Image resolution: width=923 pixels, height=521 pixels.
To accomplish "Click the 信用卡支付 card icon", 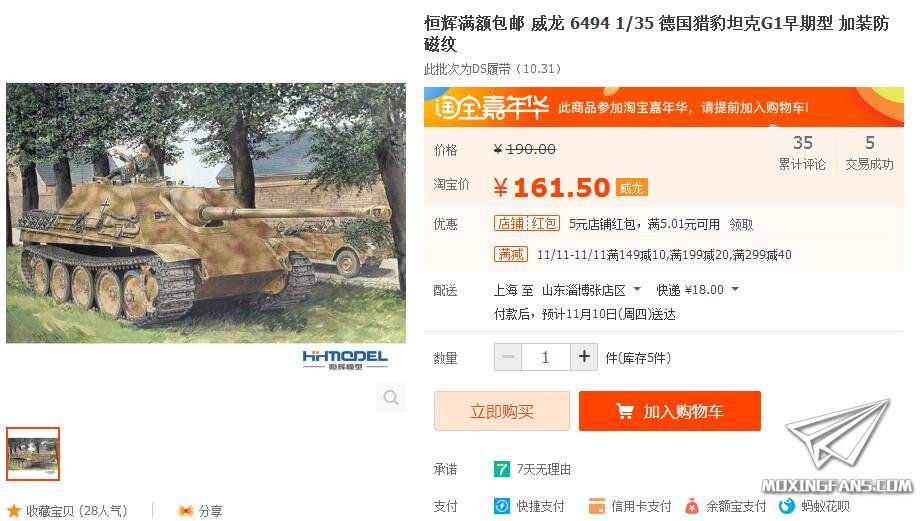I will pos(596,506).
